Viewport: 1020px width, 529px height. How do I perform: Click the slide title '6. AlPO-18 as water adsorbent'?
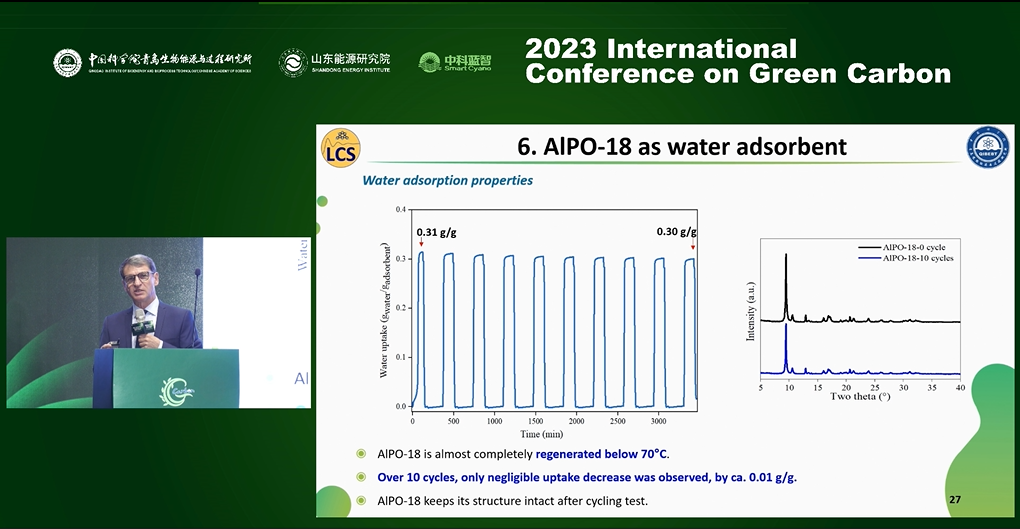682,146
